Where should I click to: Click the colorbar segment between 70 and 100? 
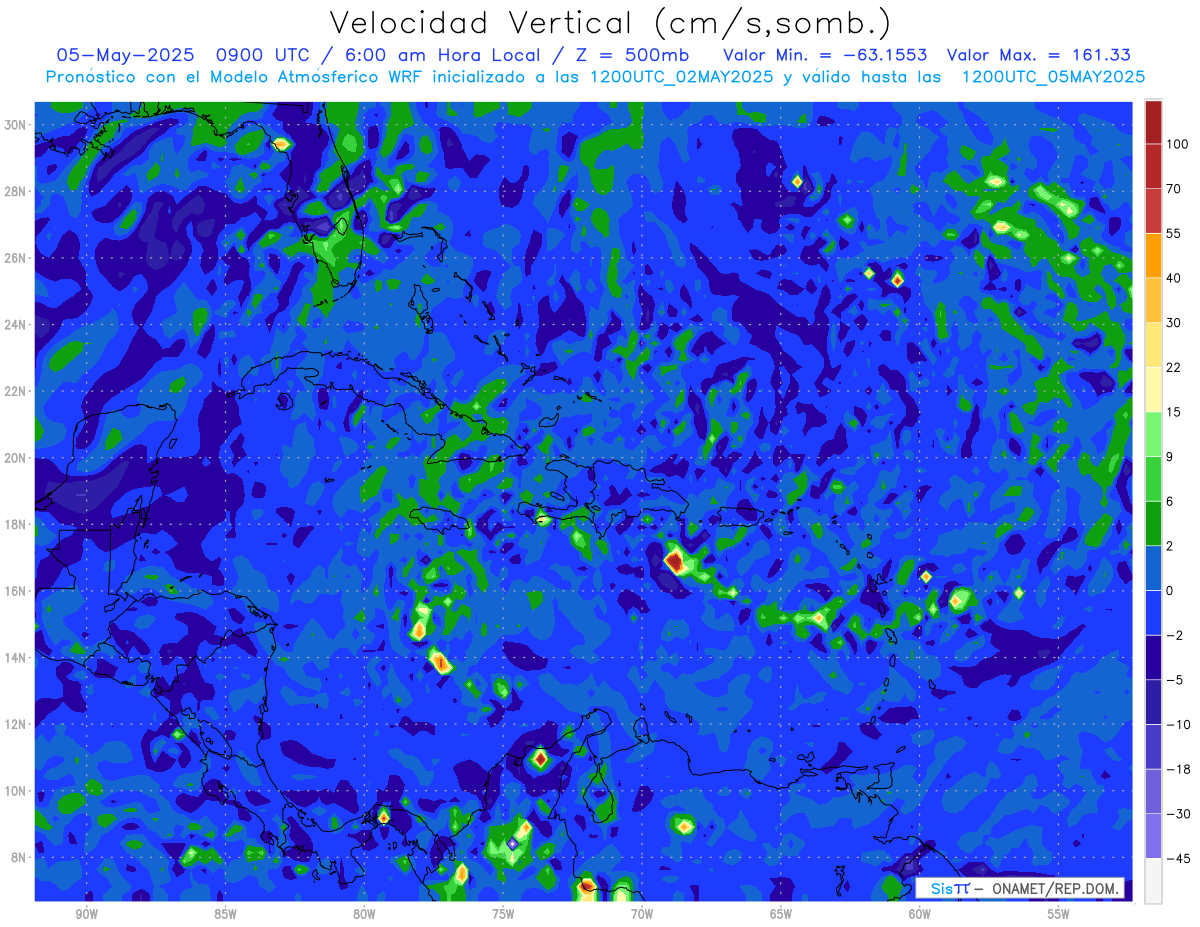point(1153,166)
